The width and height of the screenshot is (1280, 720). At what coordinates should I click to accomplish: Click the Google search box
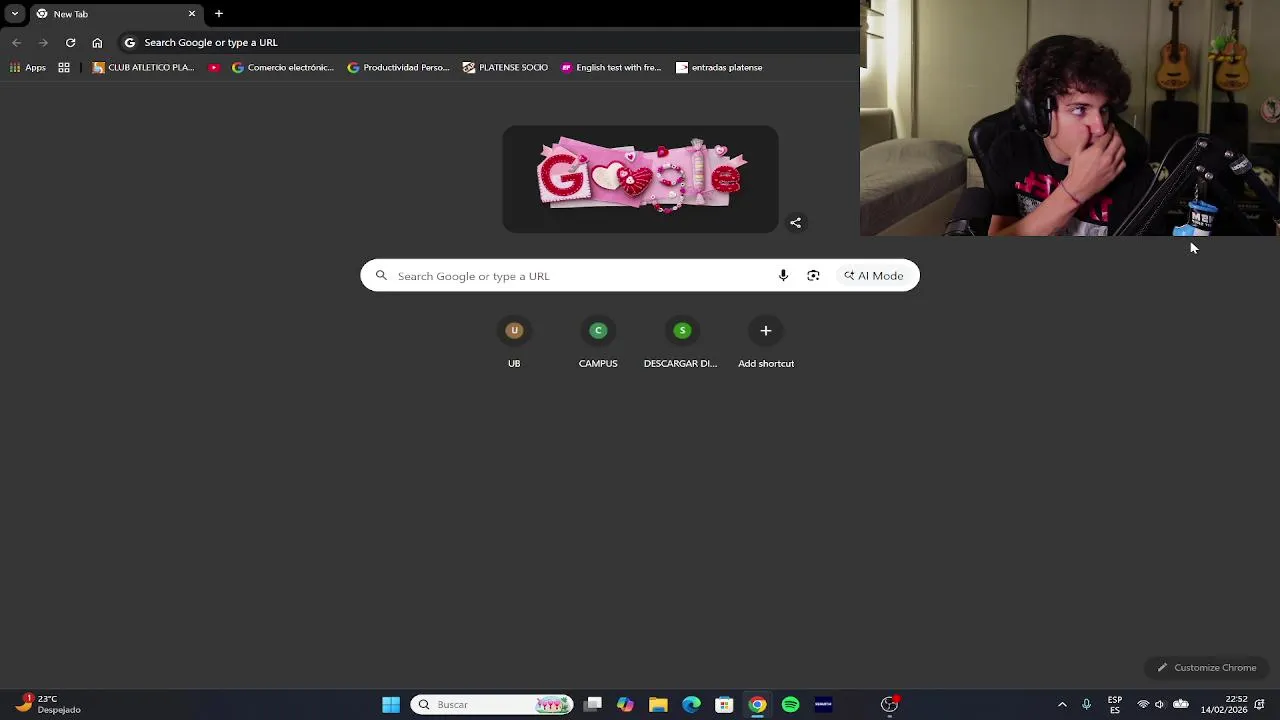[640, 276]
